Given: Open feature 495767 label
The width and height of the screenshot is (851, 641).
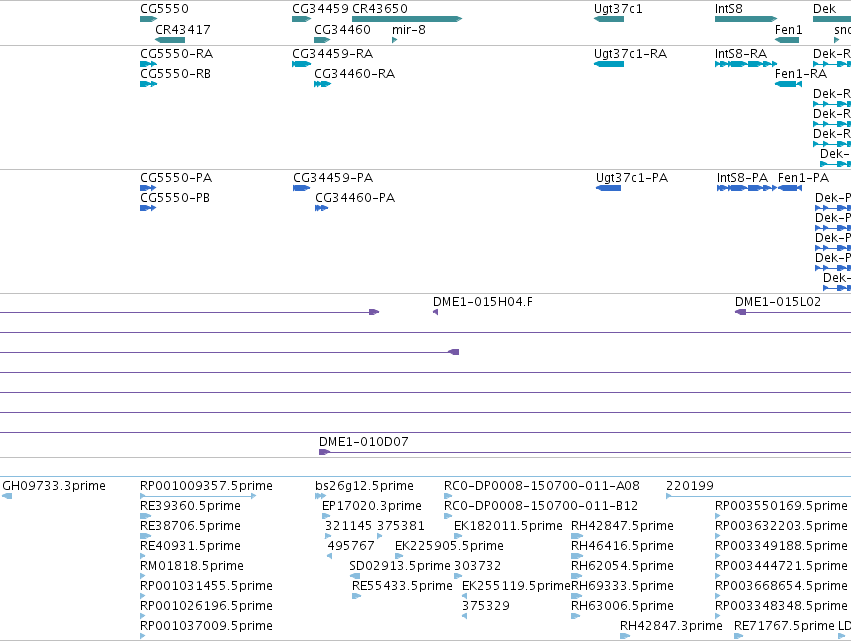Looking at the screenshot, I should pos(351,546).
